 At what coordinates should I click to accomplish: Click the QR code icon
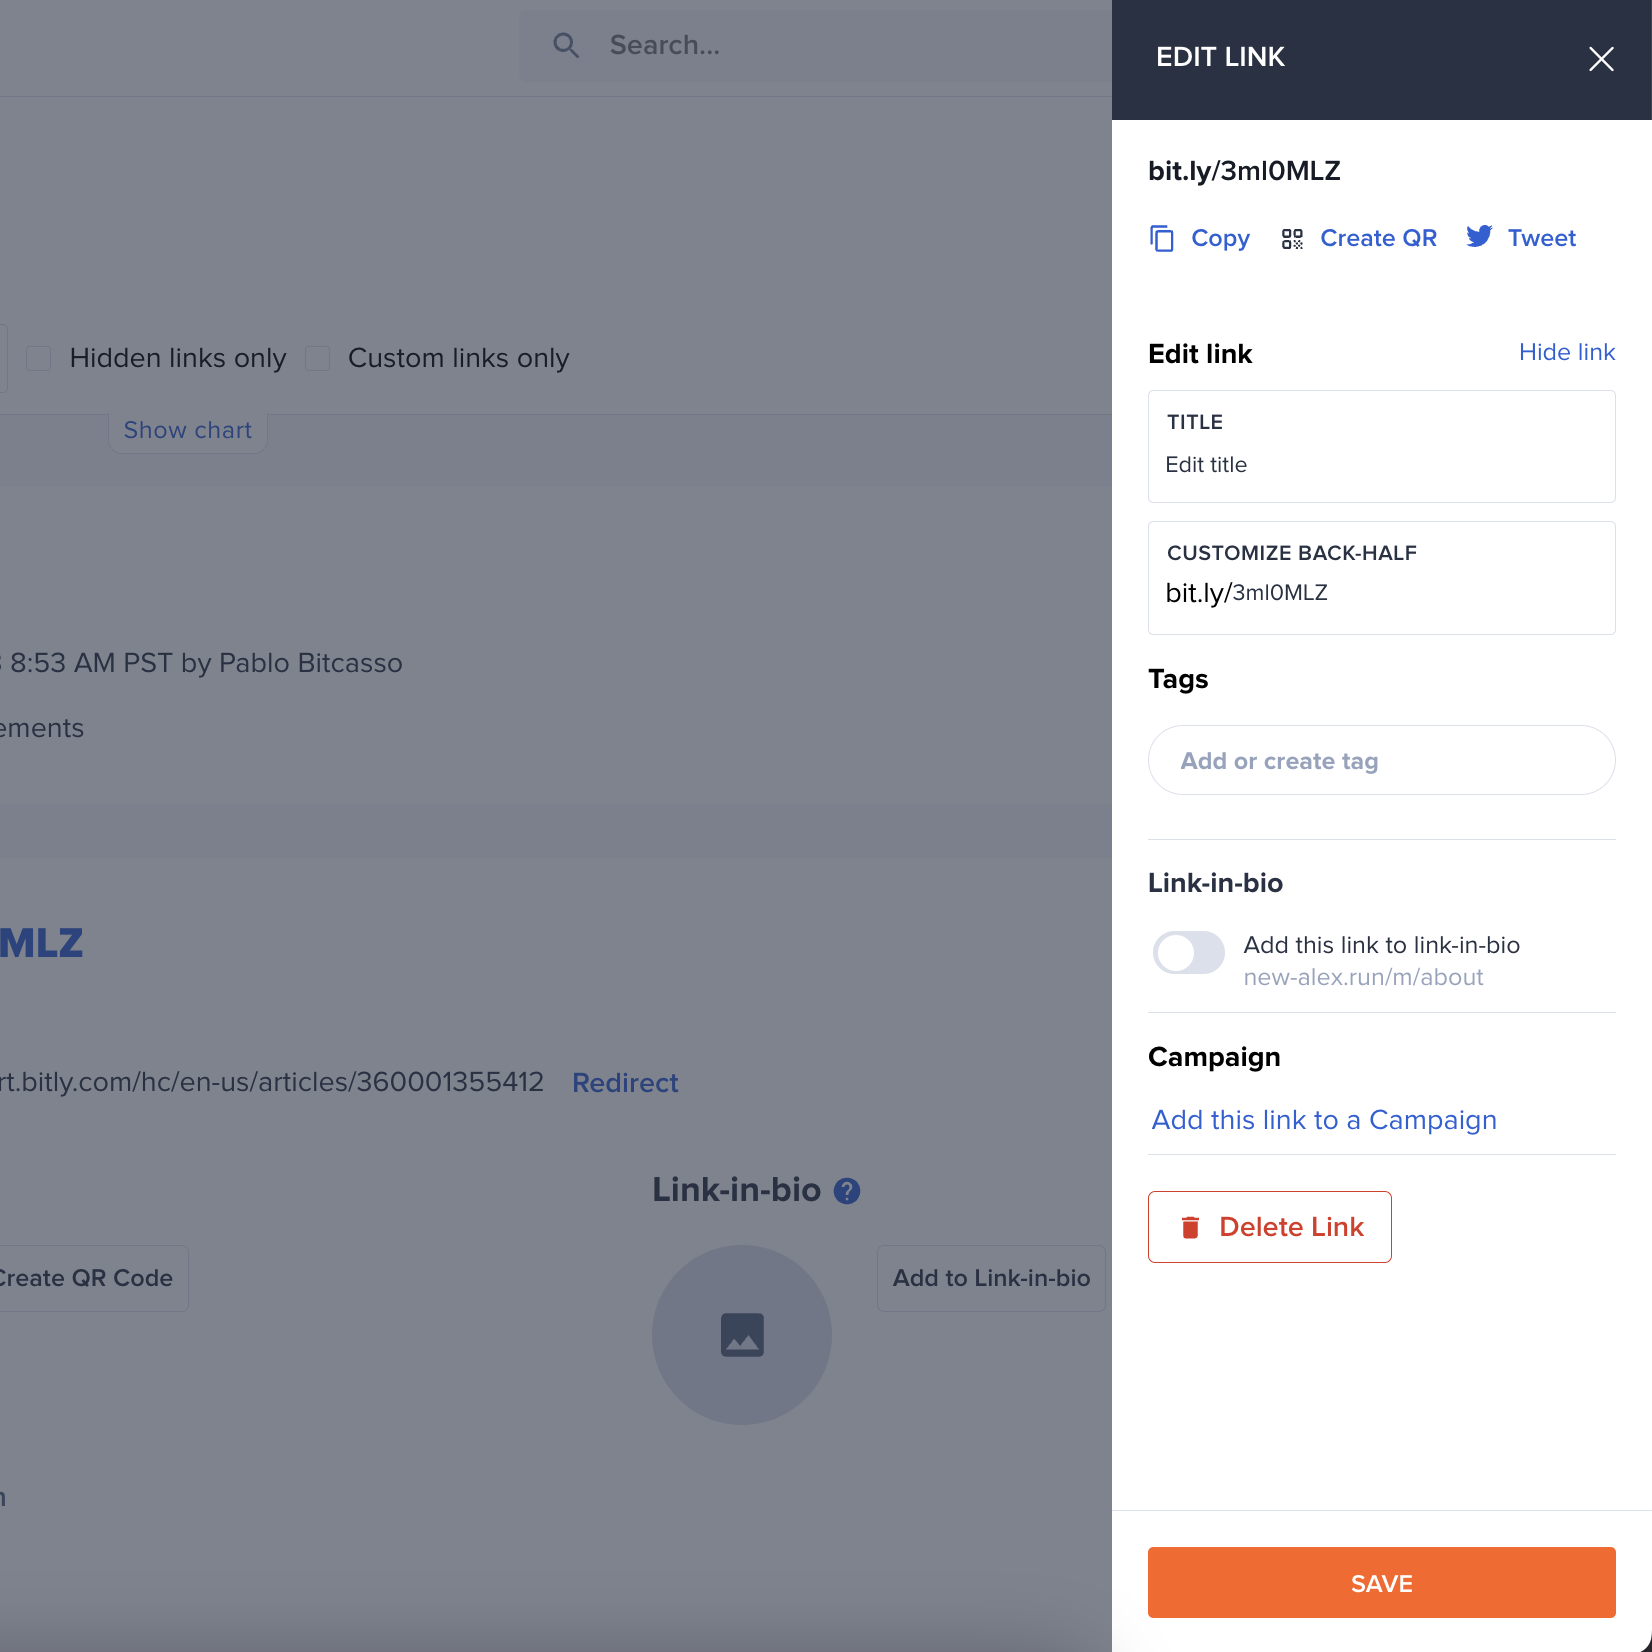1292,238
